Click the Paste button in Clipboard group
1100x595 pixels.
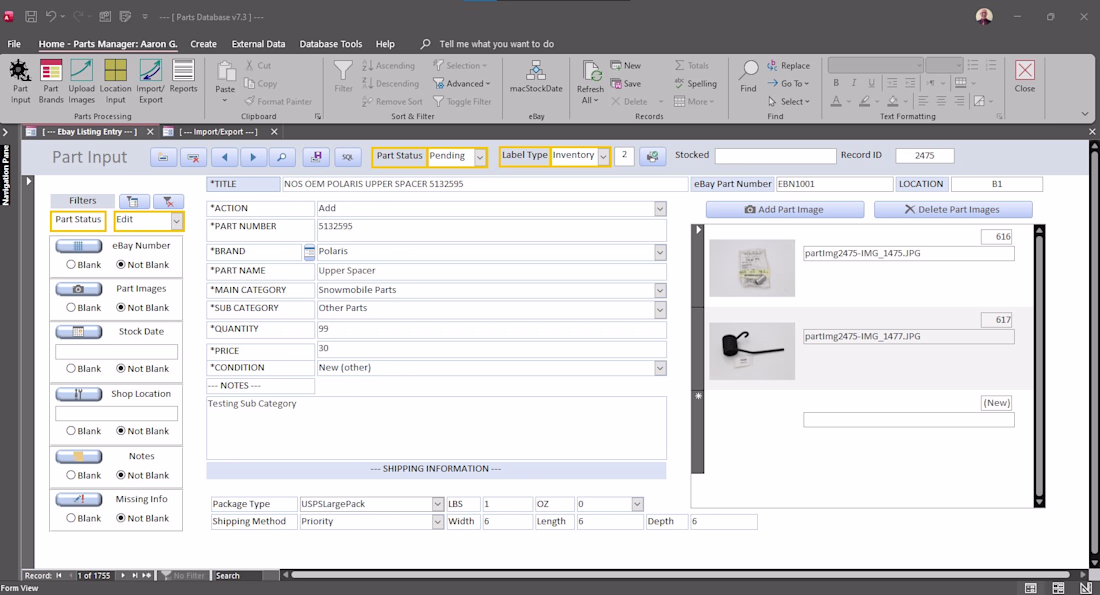(225, 81)
